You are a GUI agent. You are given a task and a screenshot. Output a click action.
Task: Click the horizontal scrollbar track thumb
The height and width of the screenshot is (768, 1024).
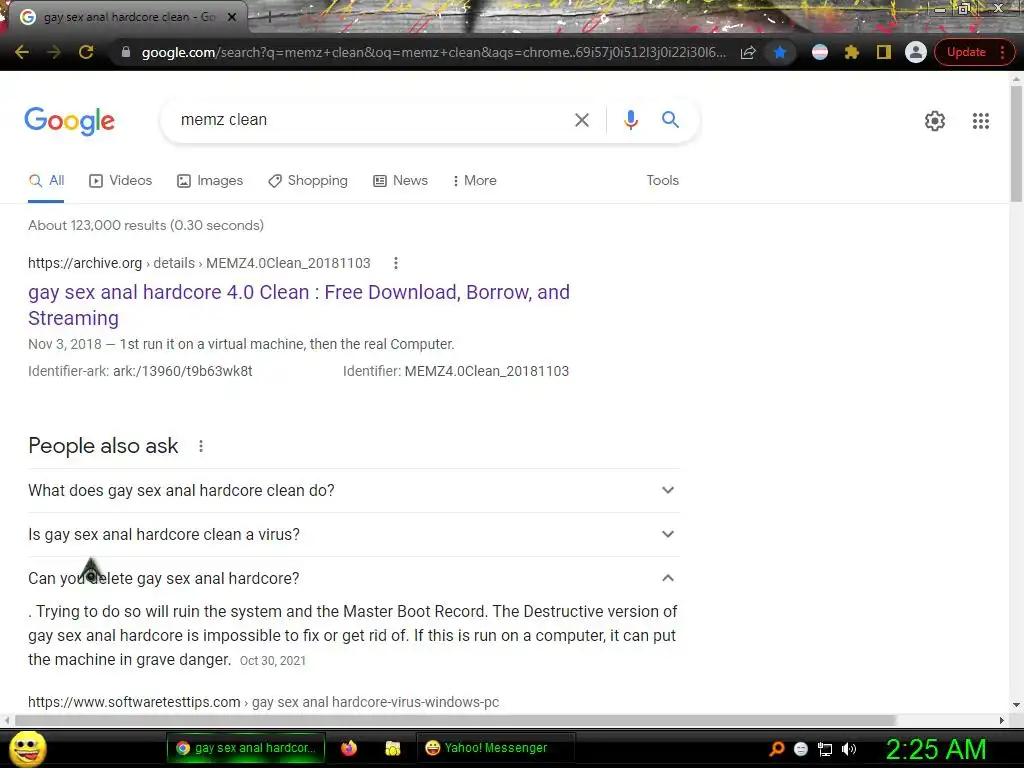(455, 720)
